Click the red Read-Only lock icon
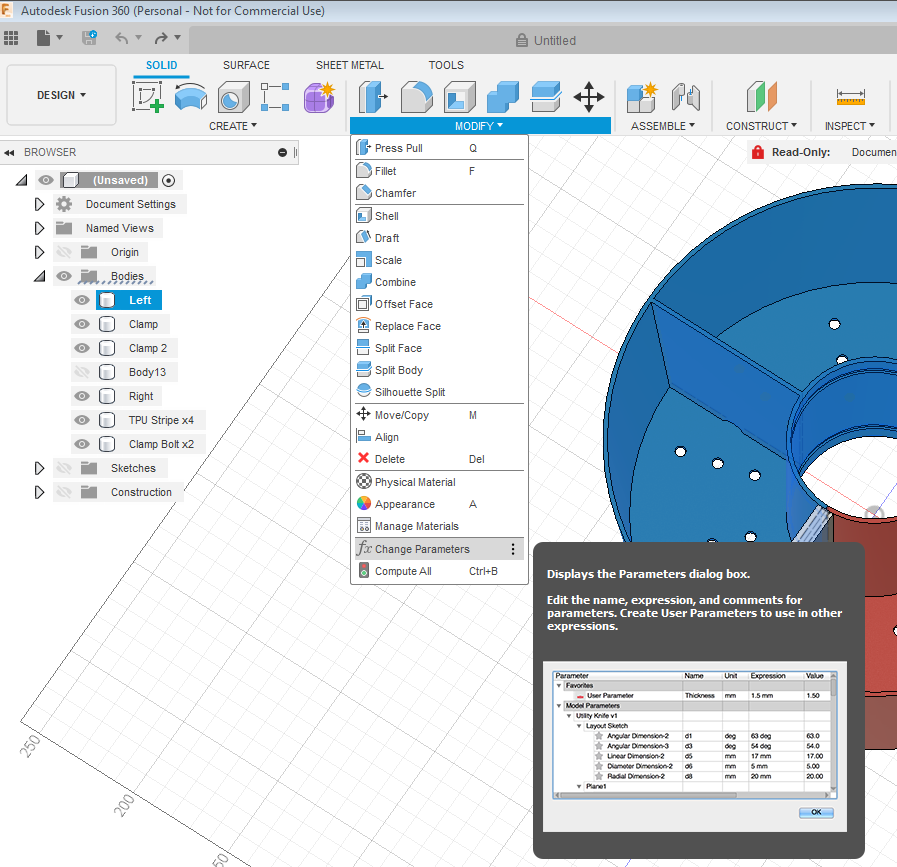This screenshot has height=867, width=897. pyautogui.click(x=758, y=152)
